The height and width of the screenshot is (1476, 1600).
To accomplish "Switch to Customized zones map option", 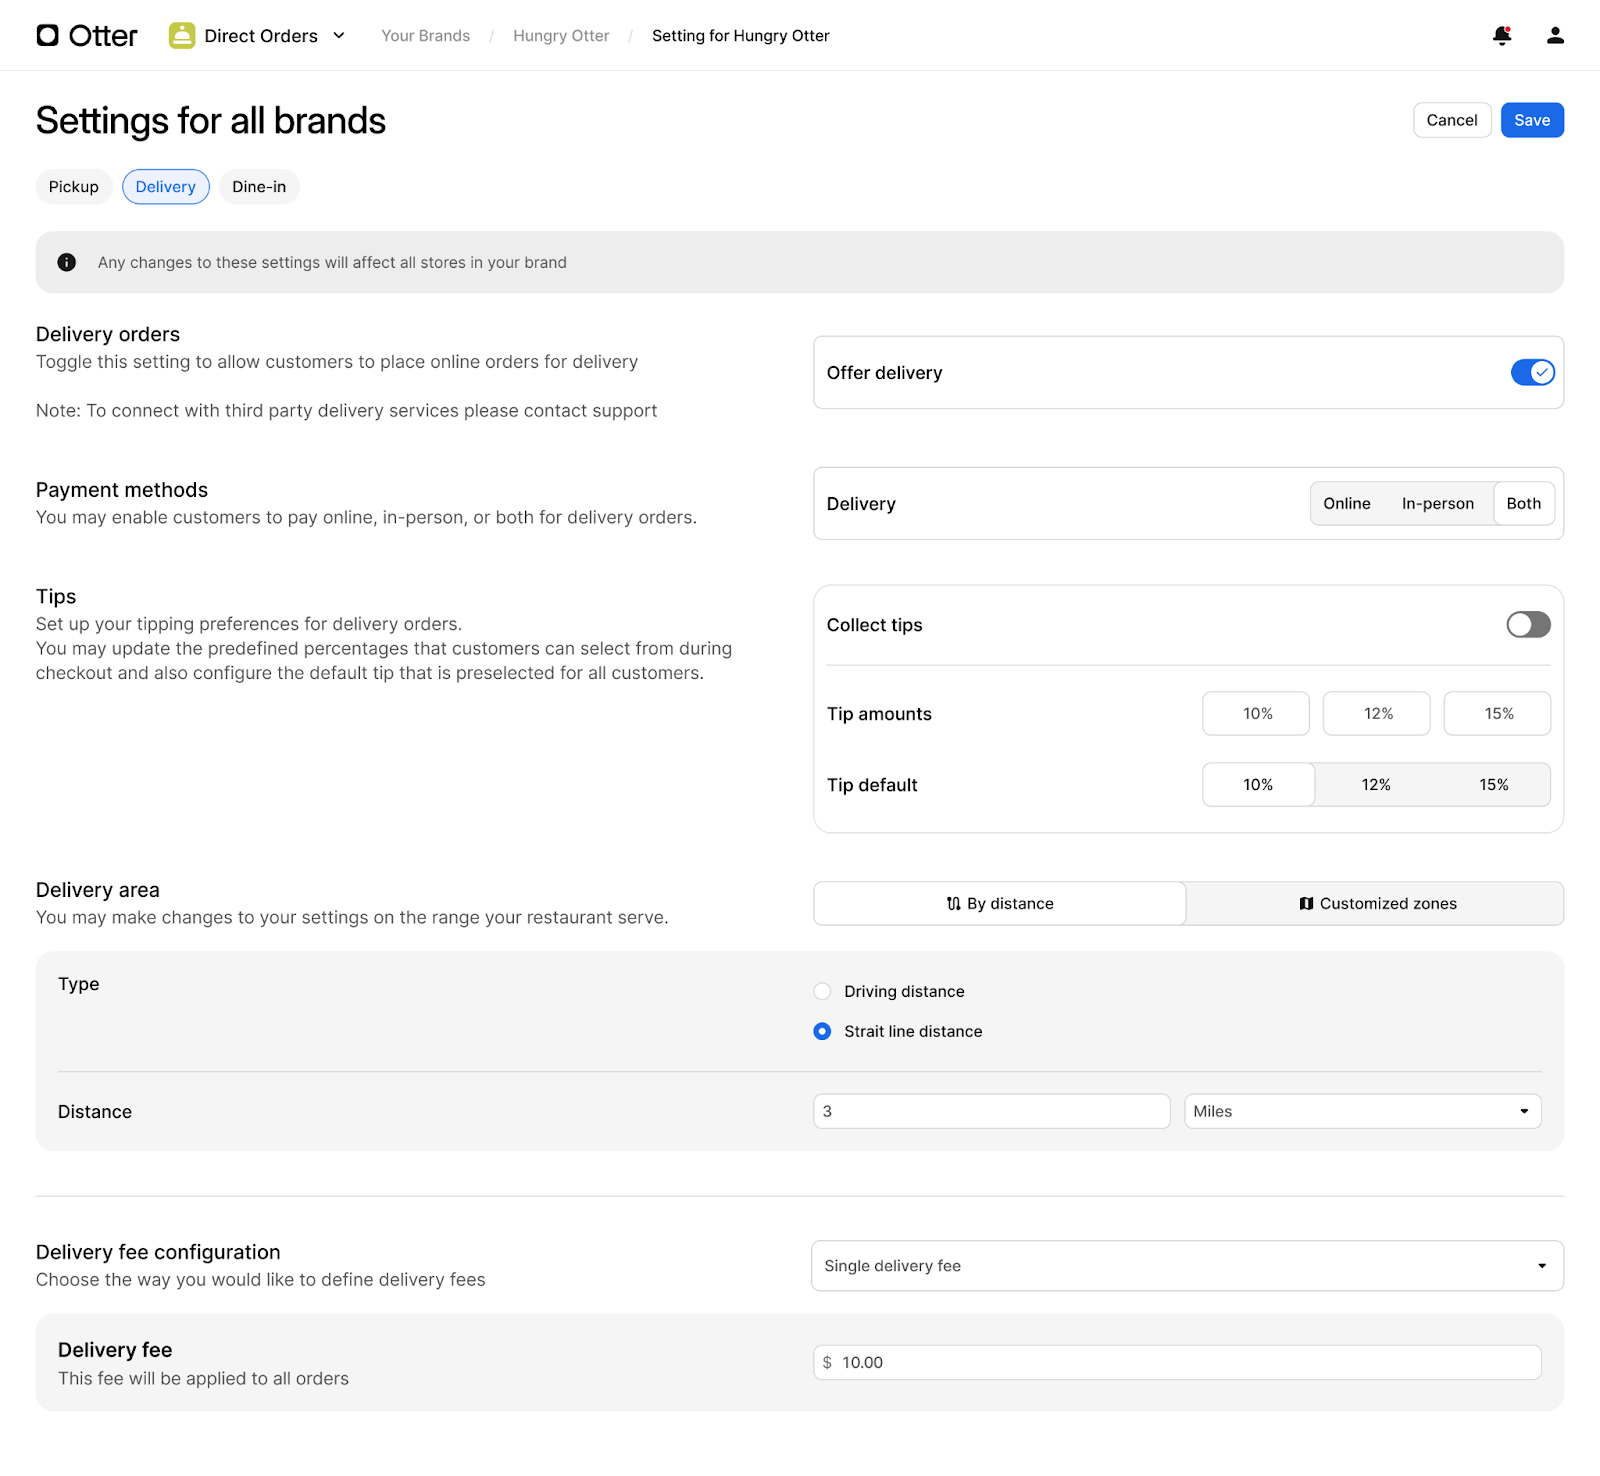I will (1376, 903).
